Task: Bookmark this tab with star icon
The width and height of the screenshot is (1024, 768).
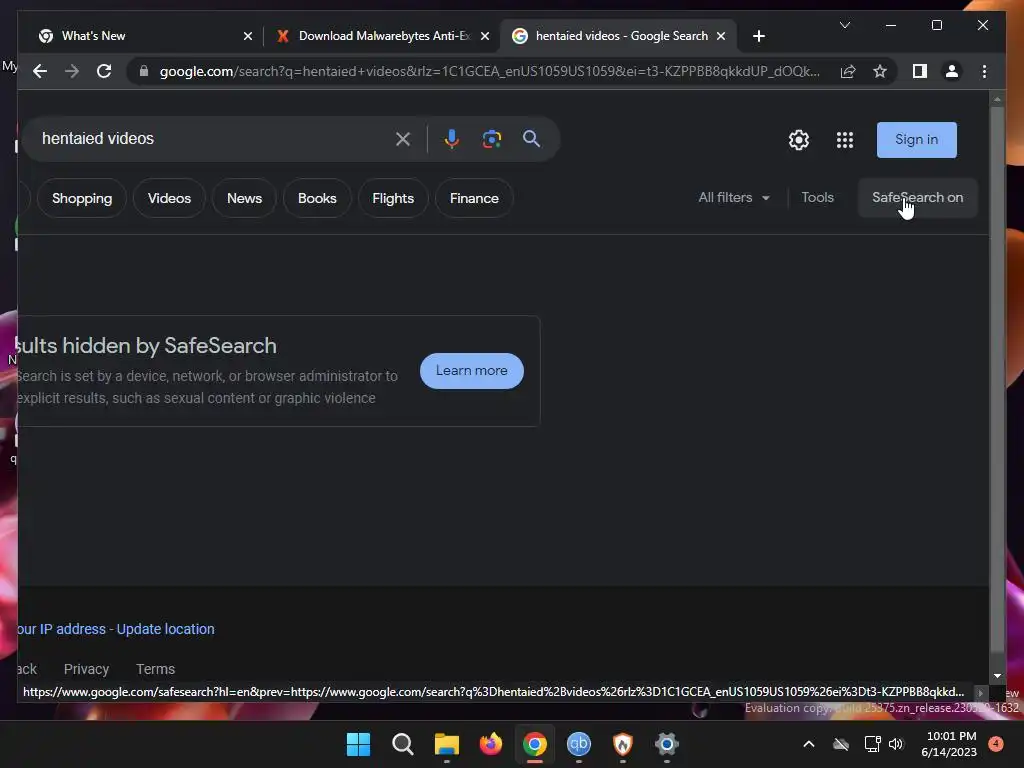Action: (x=880, y=71)
